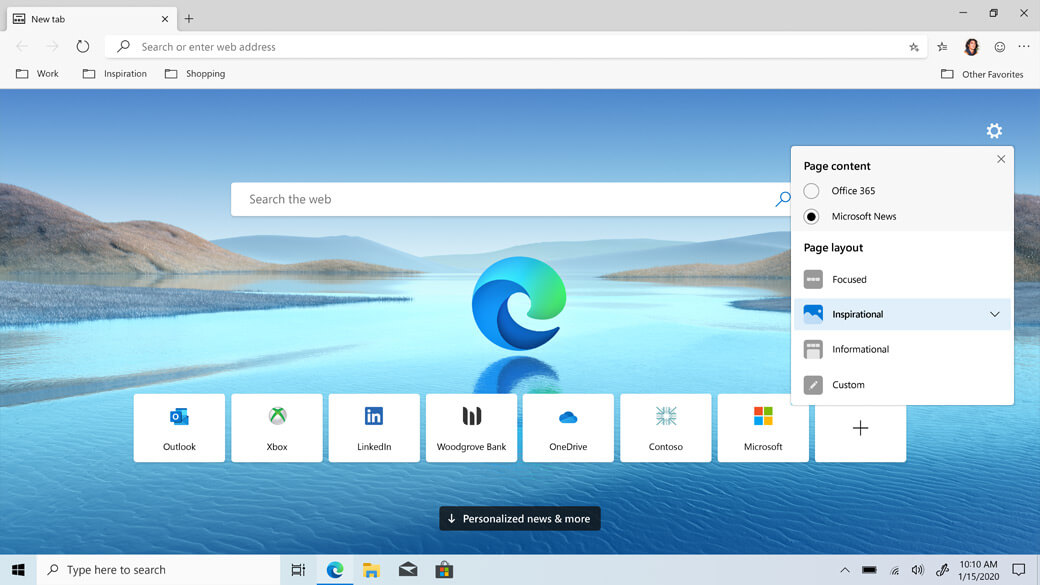Open the browser profile avatar
This screenshot has width=1040, height=585.
coord(971,46)
